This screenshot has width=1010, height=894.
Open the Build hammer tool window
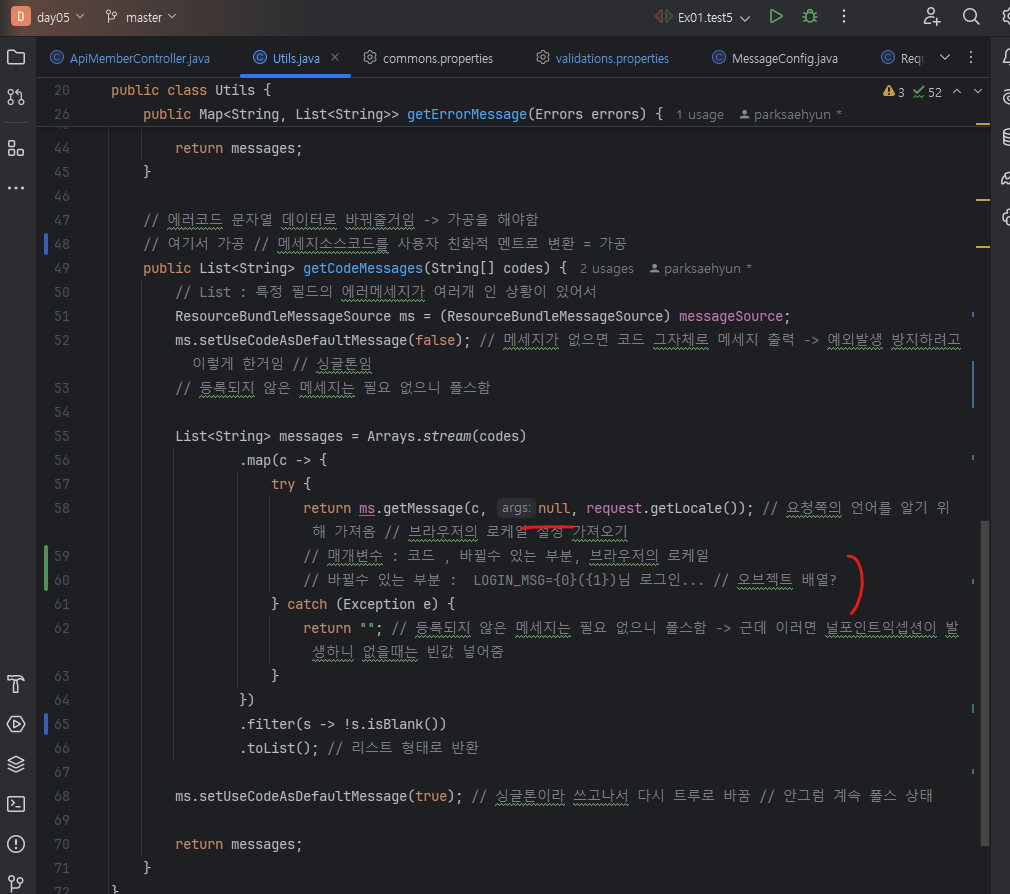pyautogui.click(x=16, y=683)
